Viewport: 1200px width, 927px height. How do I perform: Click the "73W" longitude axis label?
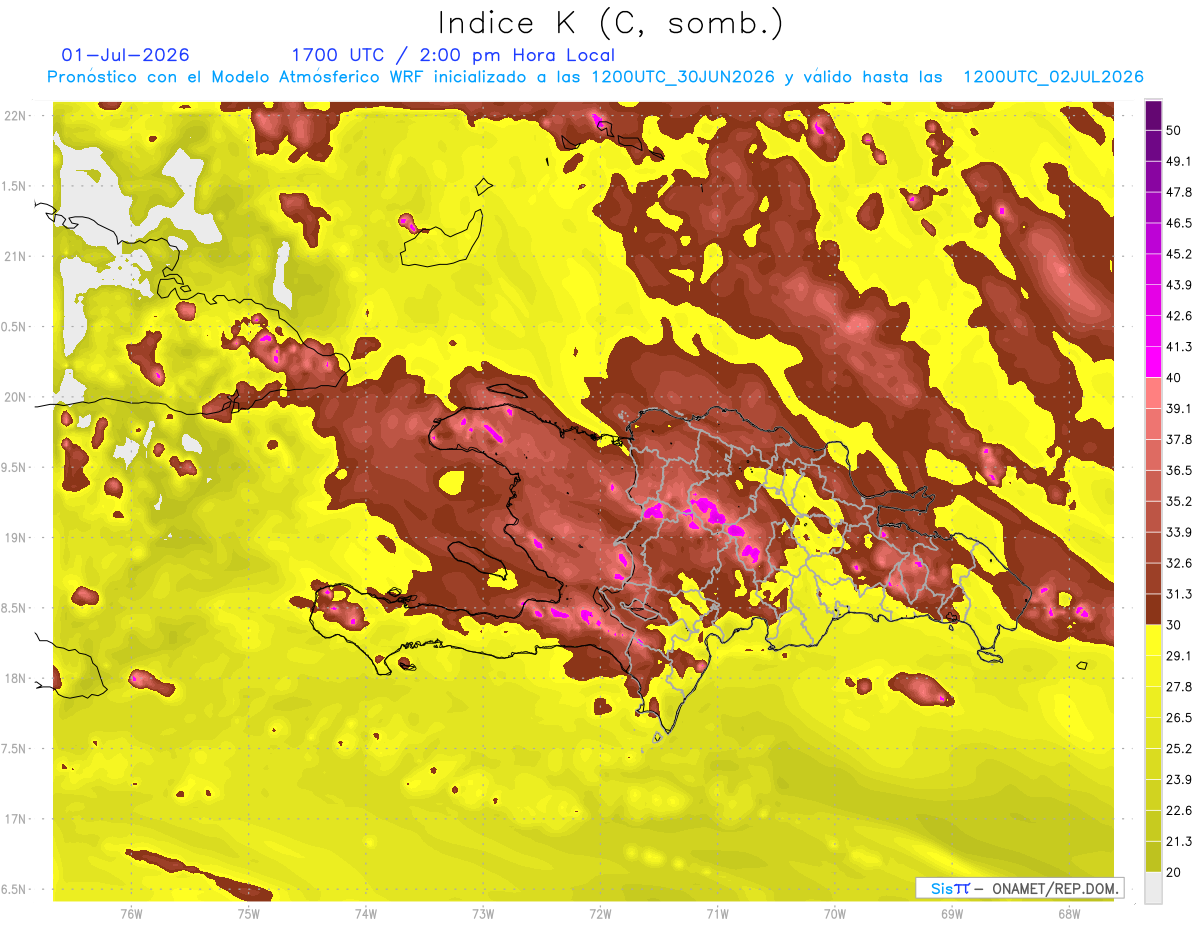[x=483, y=914]
